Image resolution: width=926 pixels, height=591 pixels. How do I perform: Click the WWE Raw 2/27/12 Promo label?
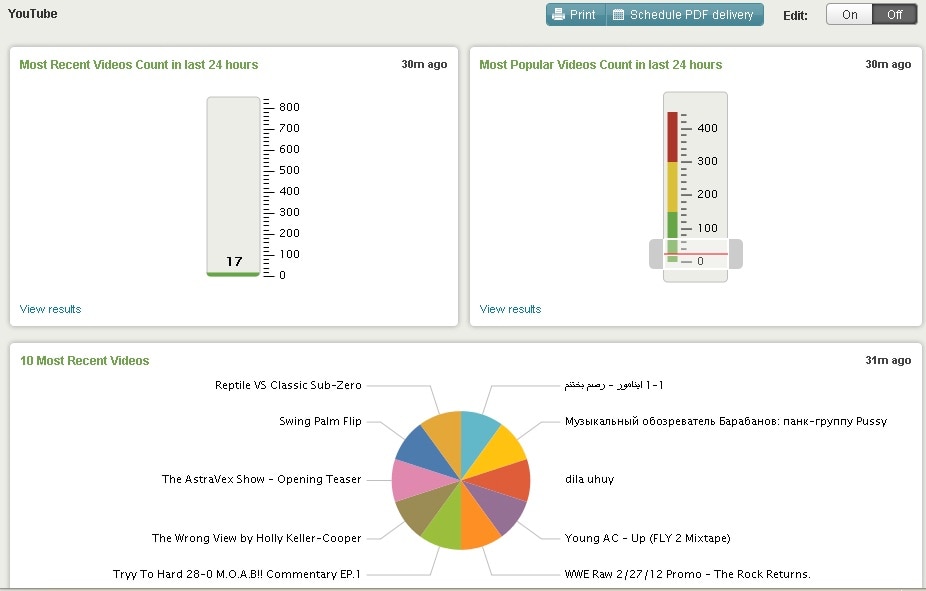687,574
